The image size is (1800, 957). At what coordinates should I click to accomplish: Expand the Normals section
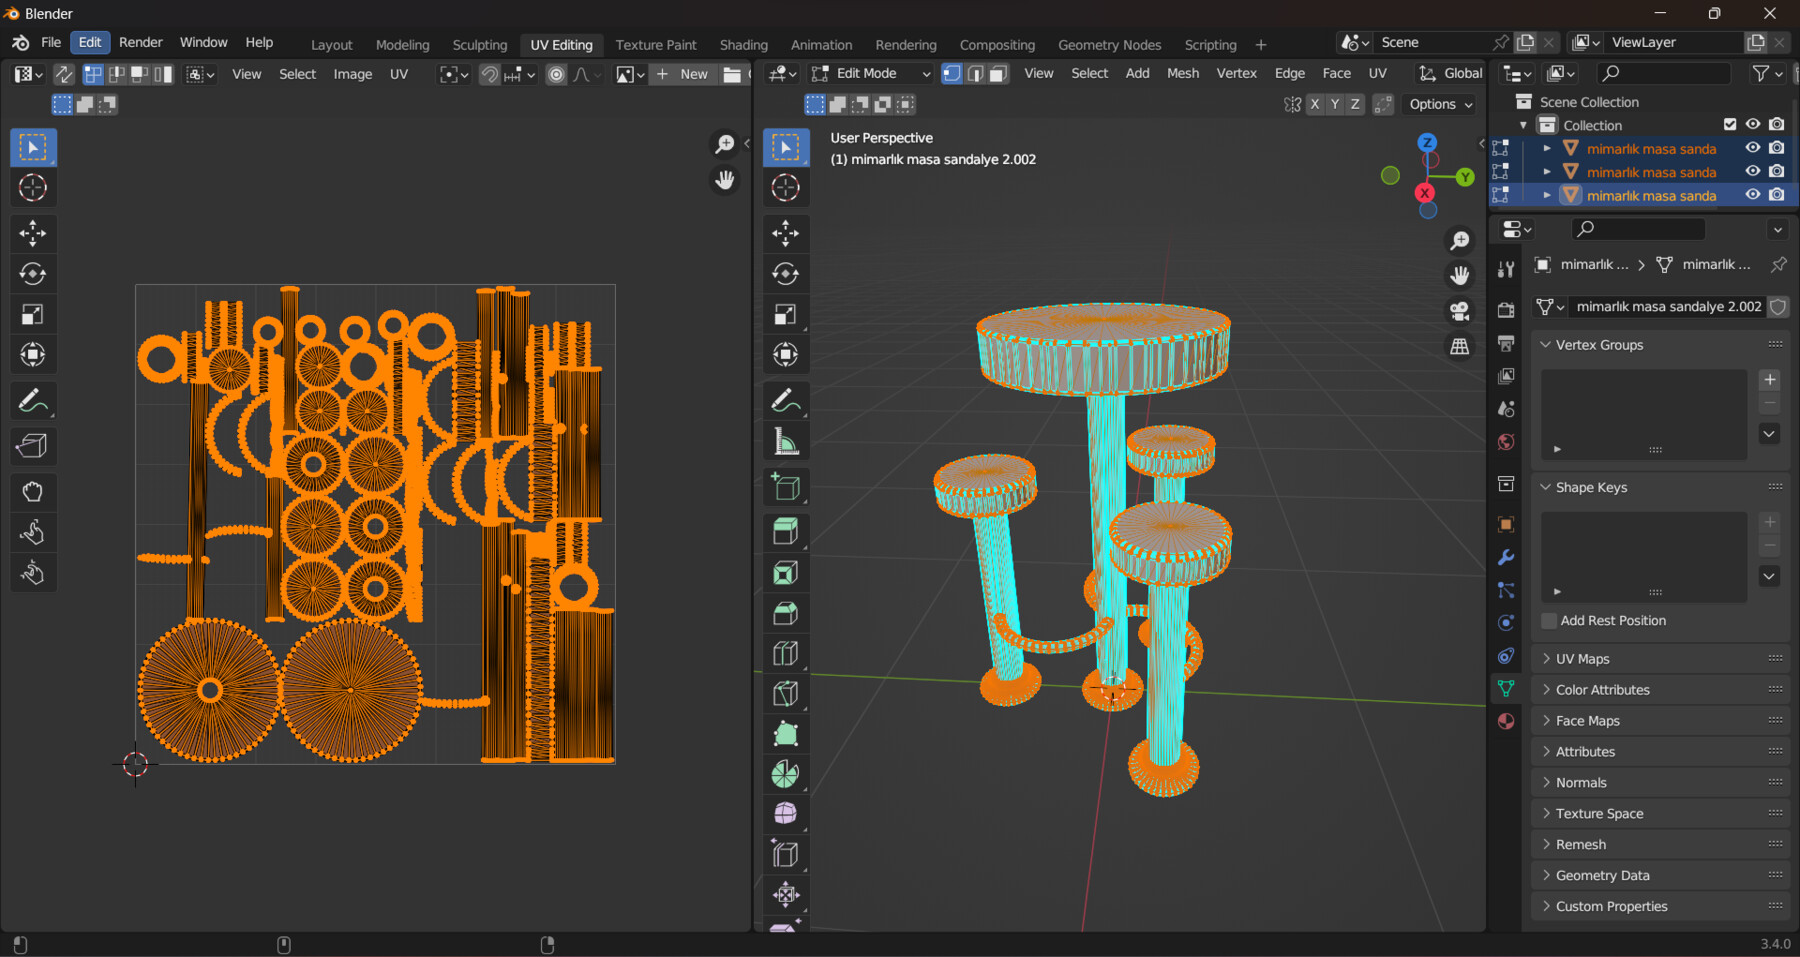tap(1578, 782)
